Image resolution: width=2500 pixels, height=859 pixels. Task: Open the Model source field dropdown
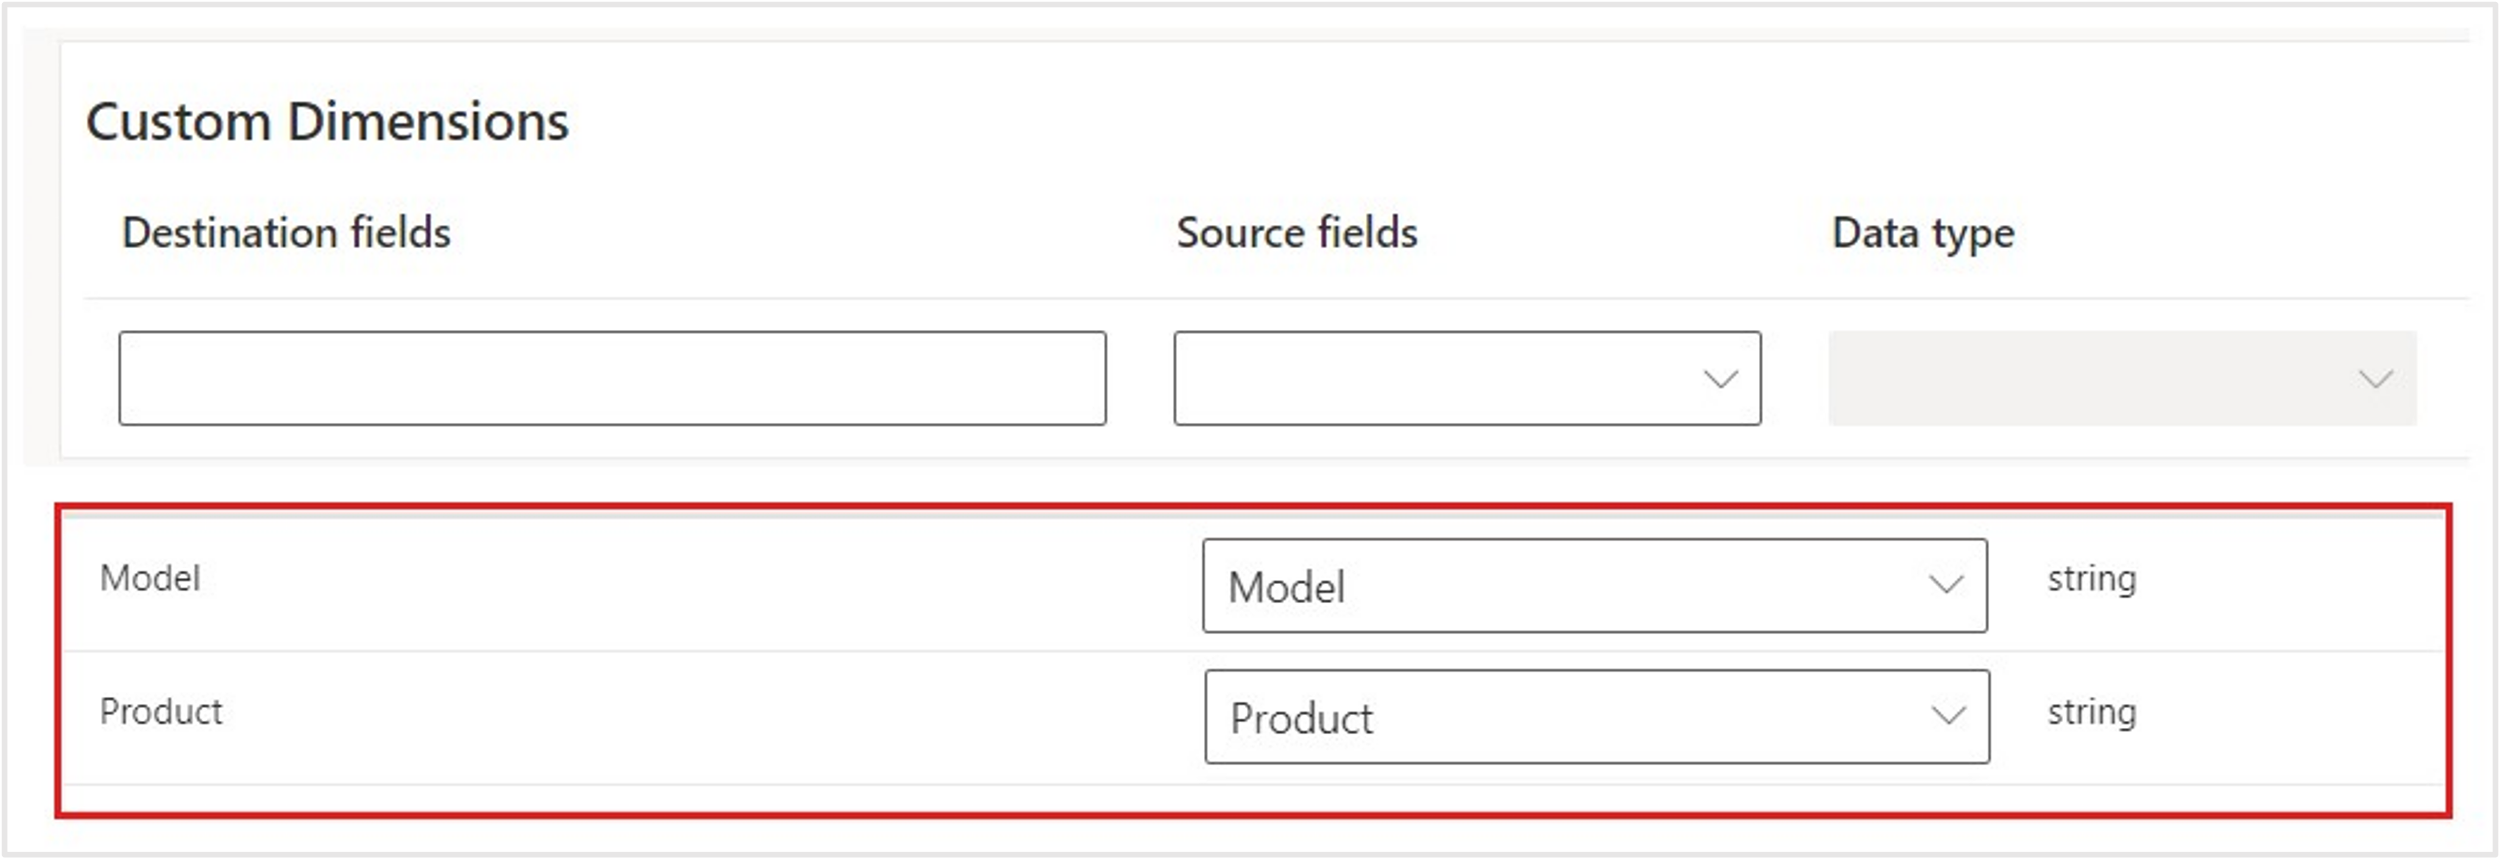(1594, 586)
